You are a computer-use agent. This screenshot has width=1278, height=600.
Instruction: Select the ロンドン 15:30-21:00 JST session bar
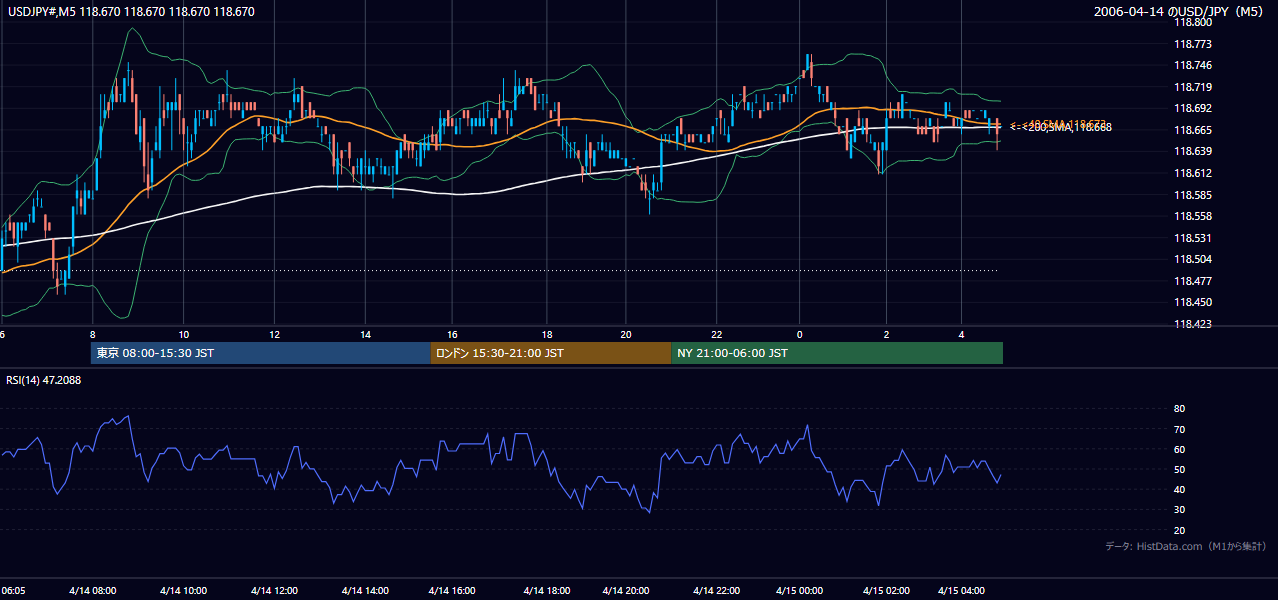pyautogui.click(x=551, y=353)
